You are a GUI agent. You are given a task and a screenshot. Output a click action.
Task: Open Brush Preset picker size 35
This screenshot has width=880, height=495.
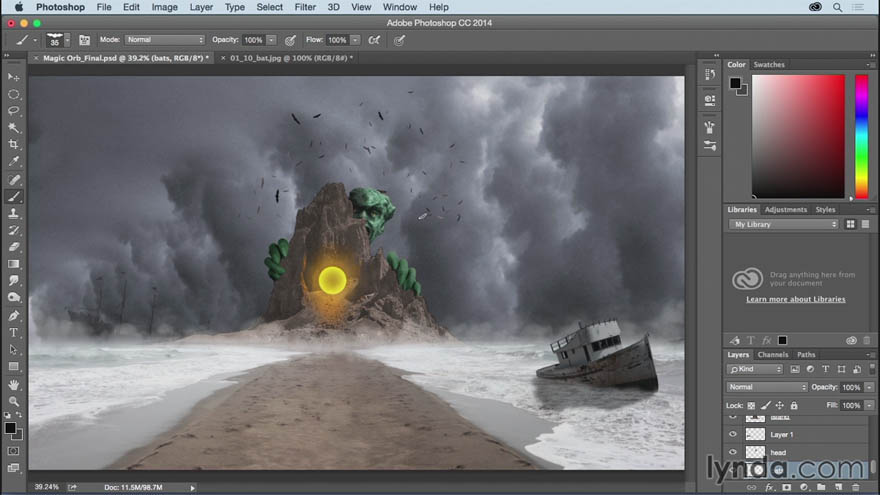coord(58,40)
